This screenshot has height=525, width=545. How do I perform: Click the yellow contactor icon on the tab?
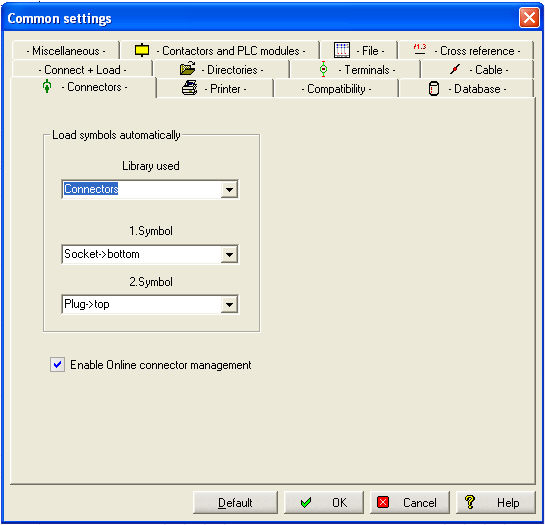(142, 50)
